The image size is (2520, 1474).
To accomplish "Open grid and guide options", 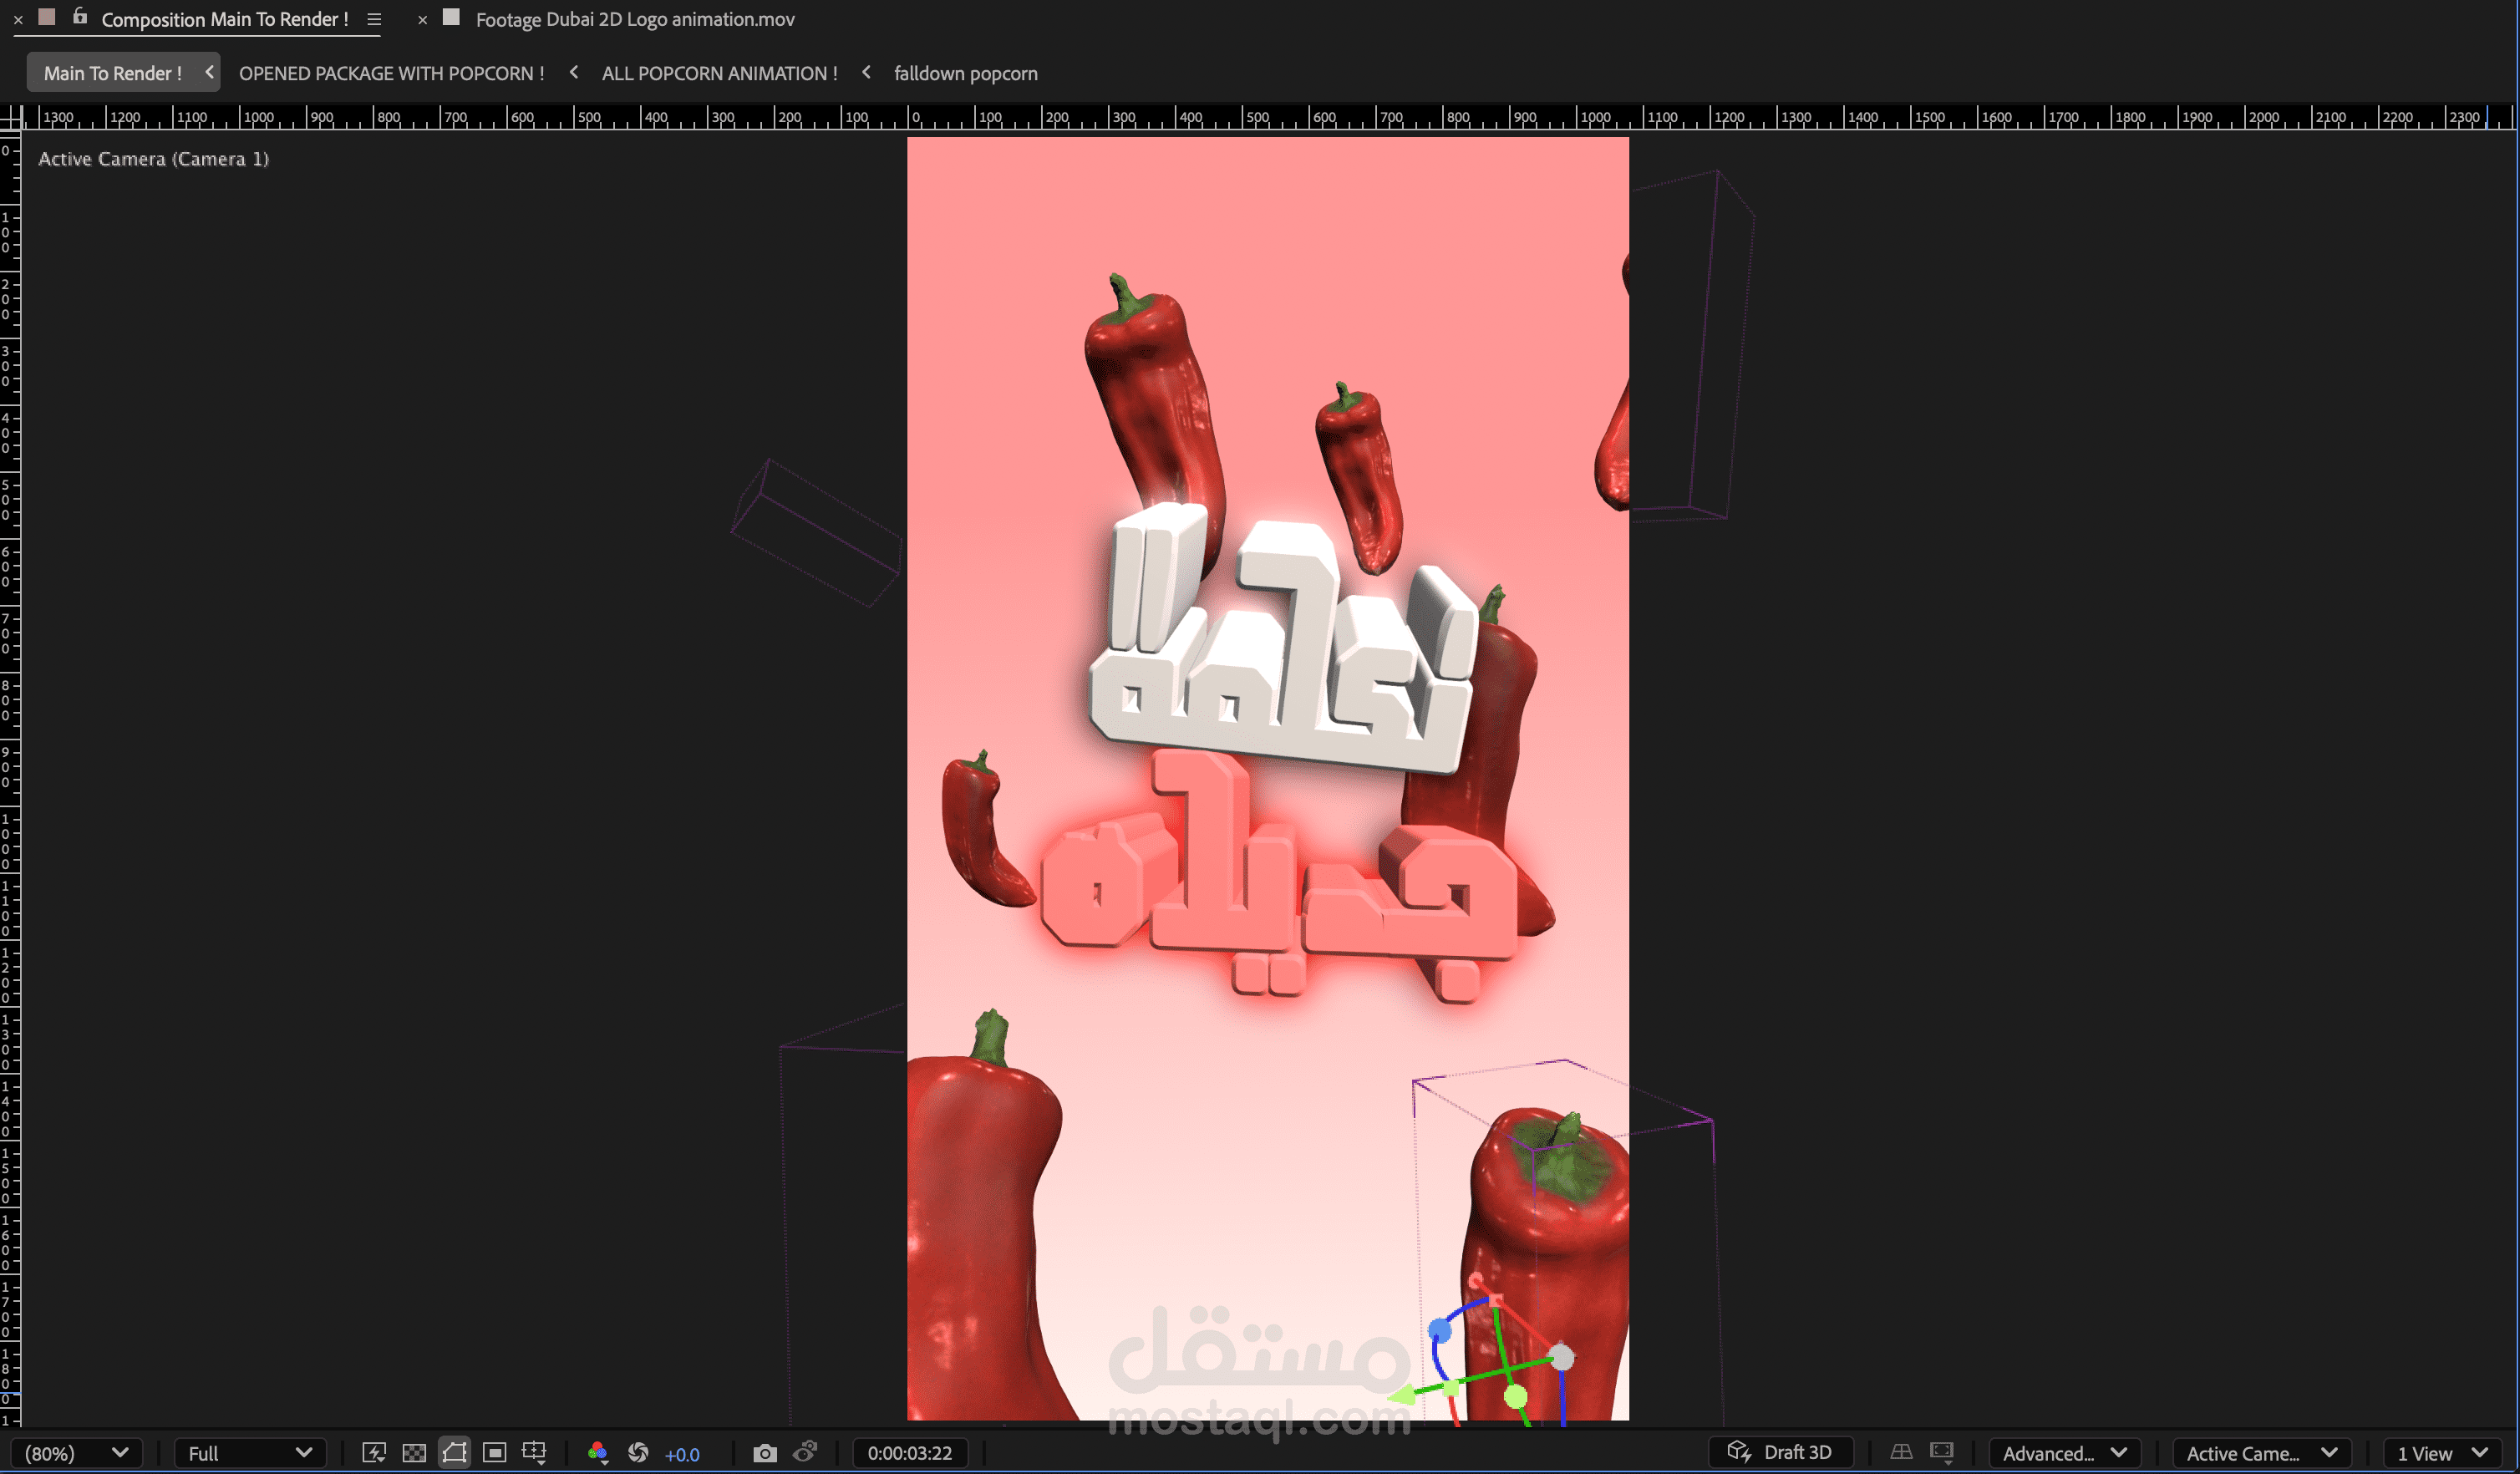I will click(534, 1453).
